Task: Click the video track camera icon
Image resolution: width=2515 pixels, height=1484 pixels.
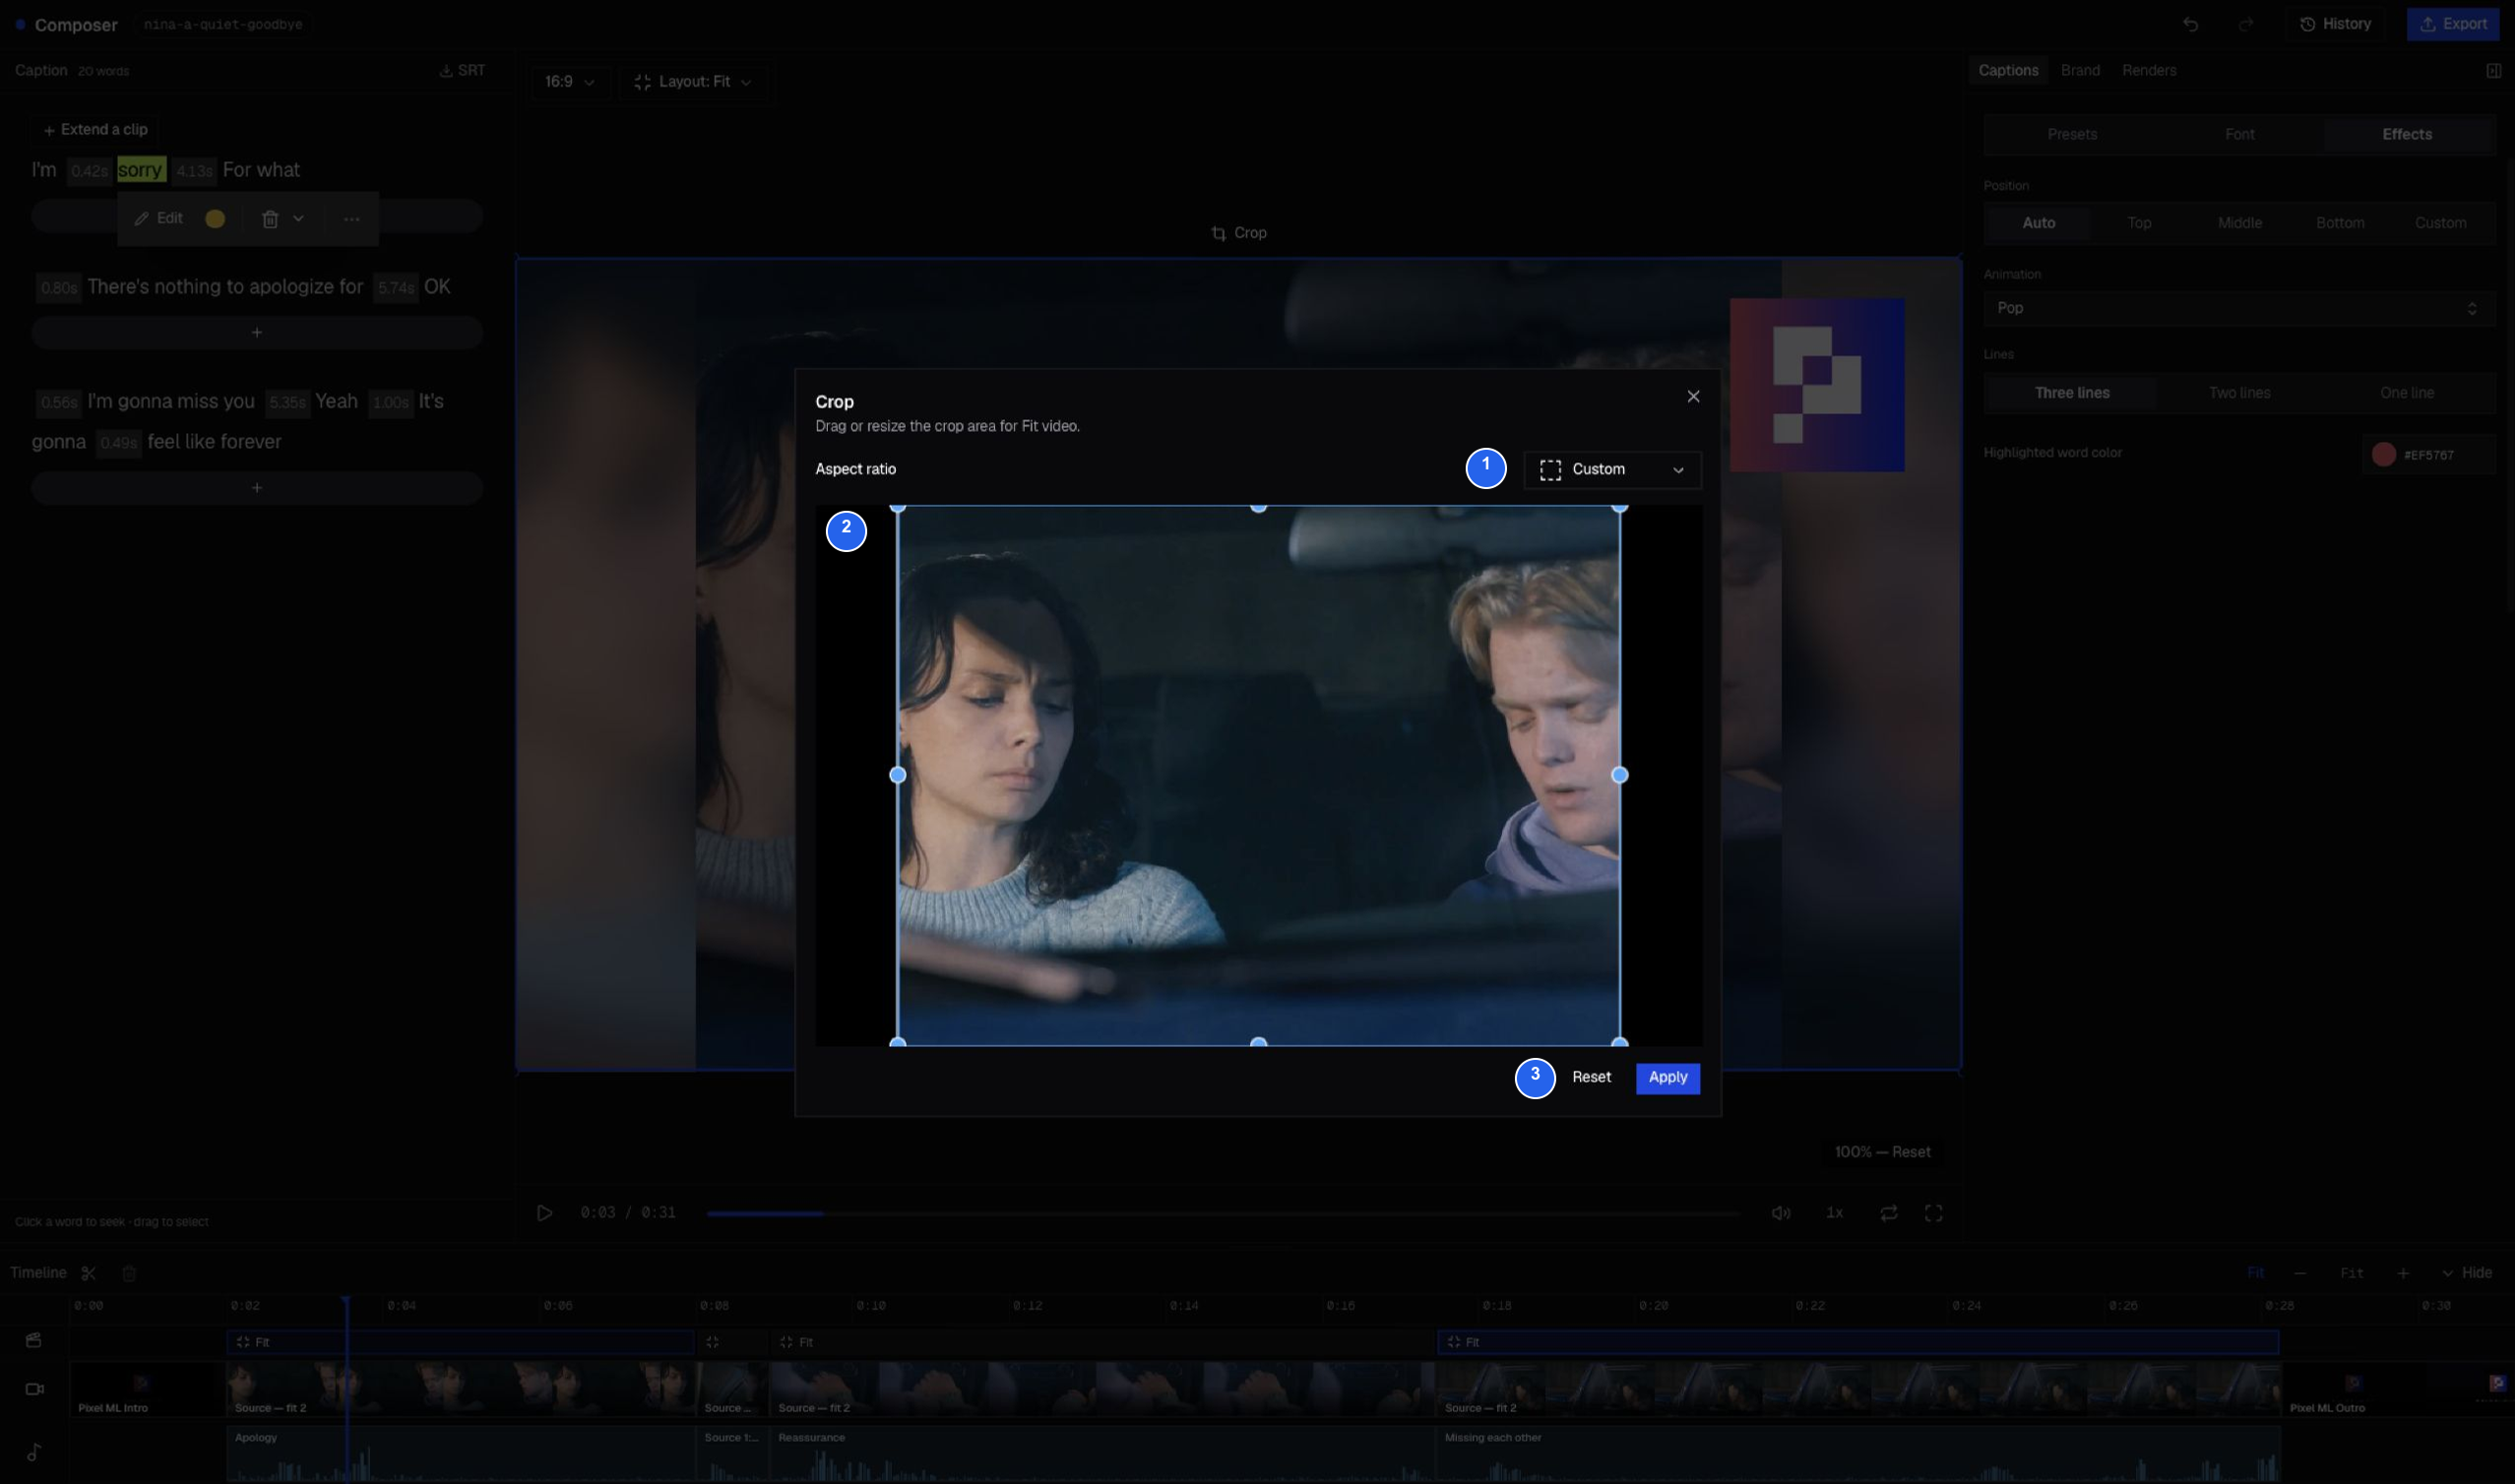Action: 34,1389
